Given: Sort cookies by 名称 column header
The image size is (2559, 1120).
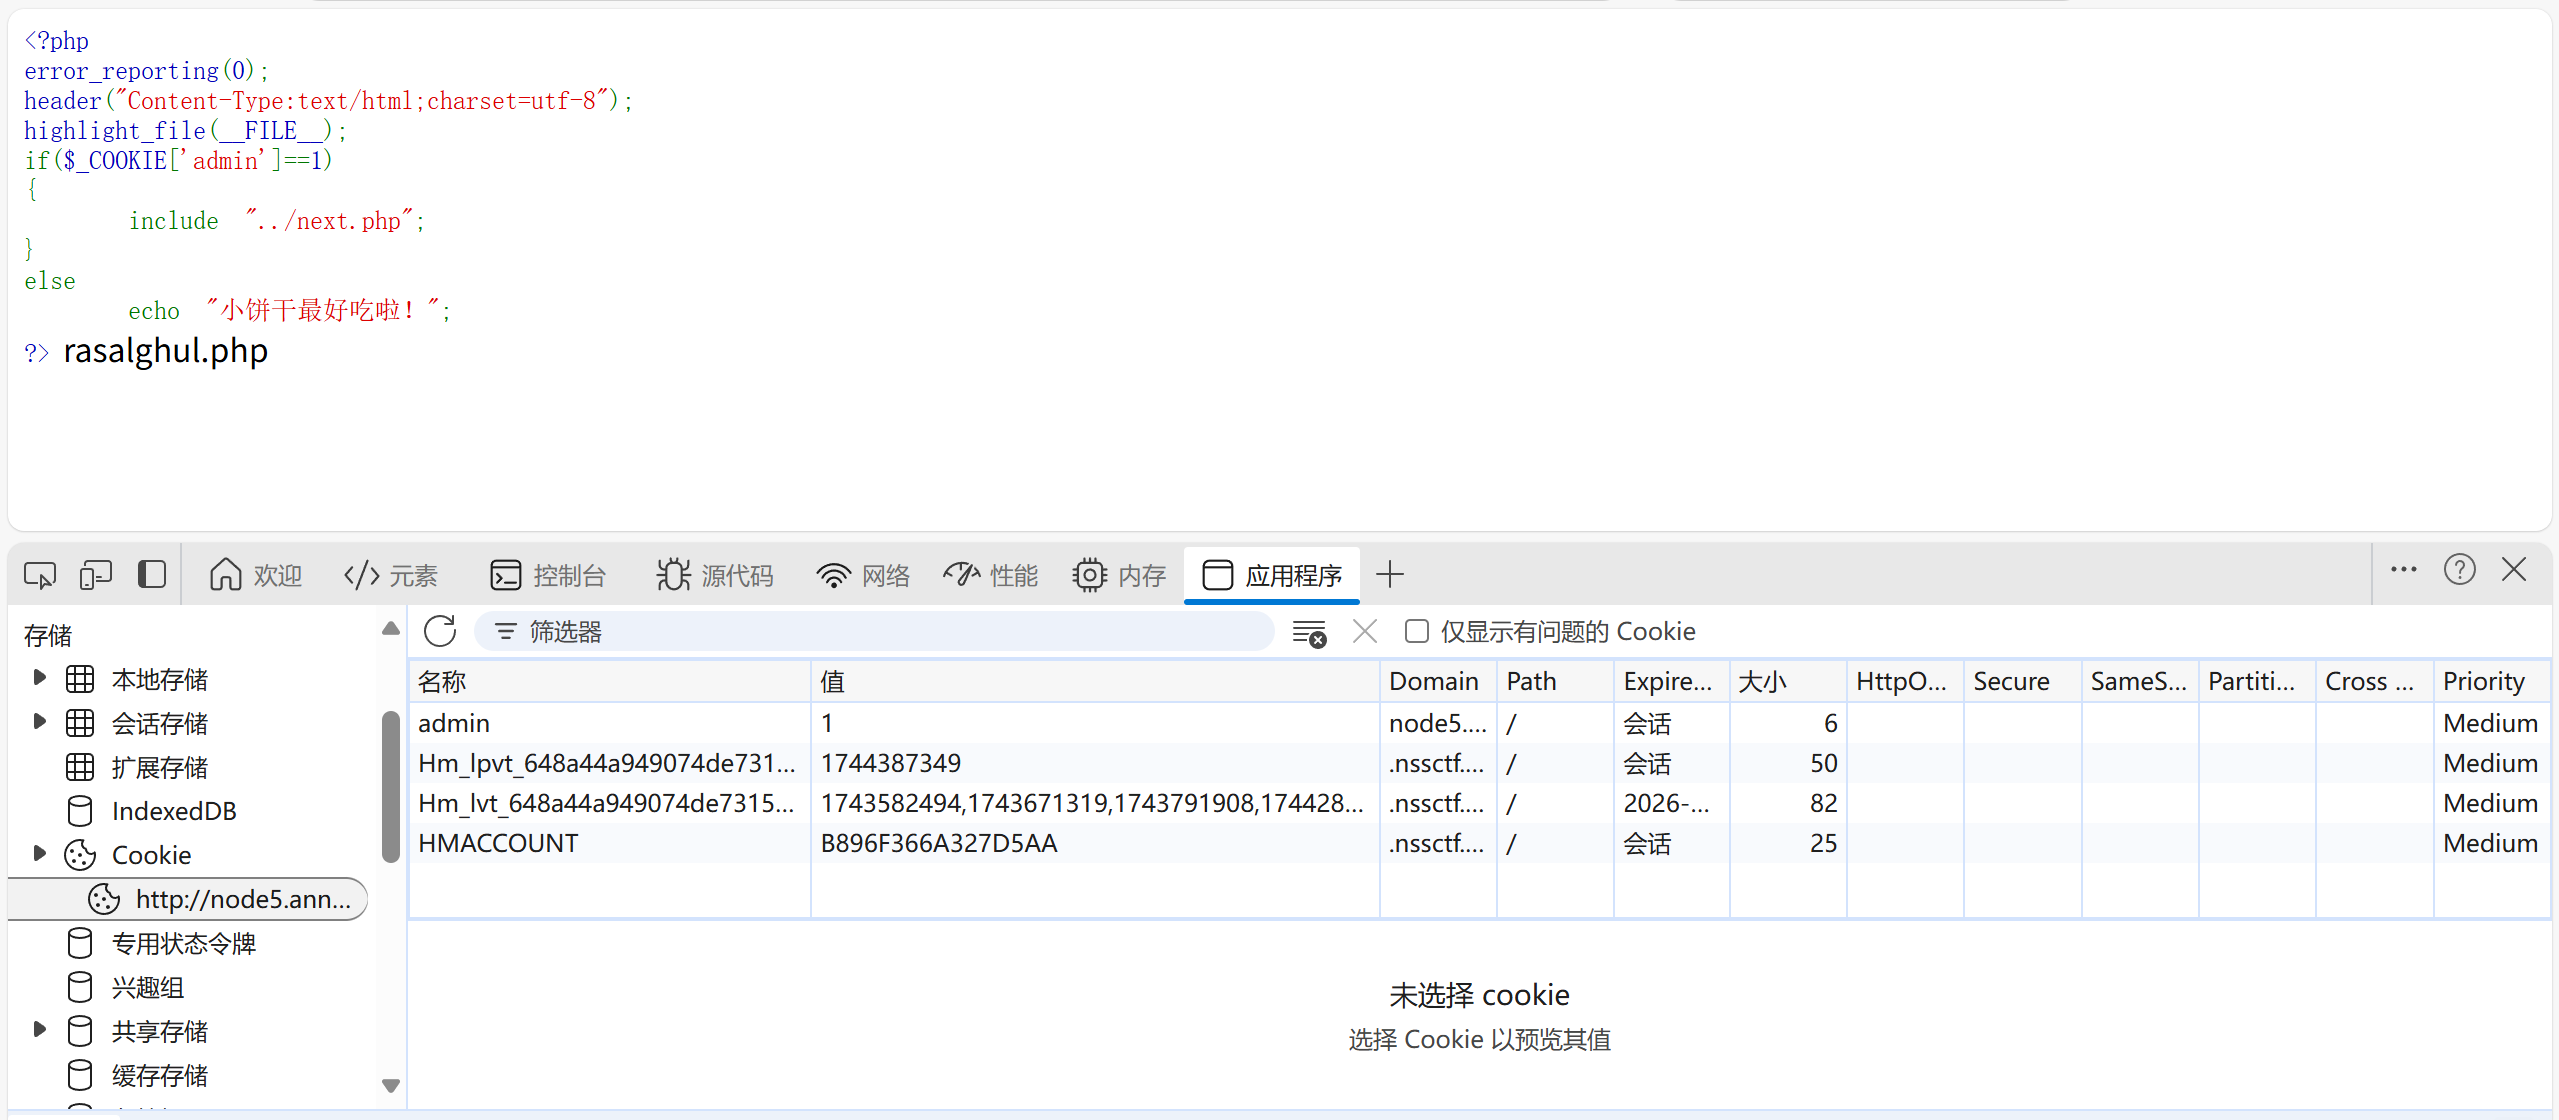Looking at the screenshot, I should [x=608, y=682].
